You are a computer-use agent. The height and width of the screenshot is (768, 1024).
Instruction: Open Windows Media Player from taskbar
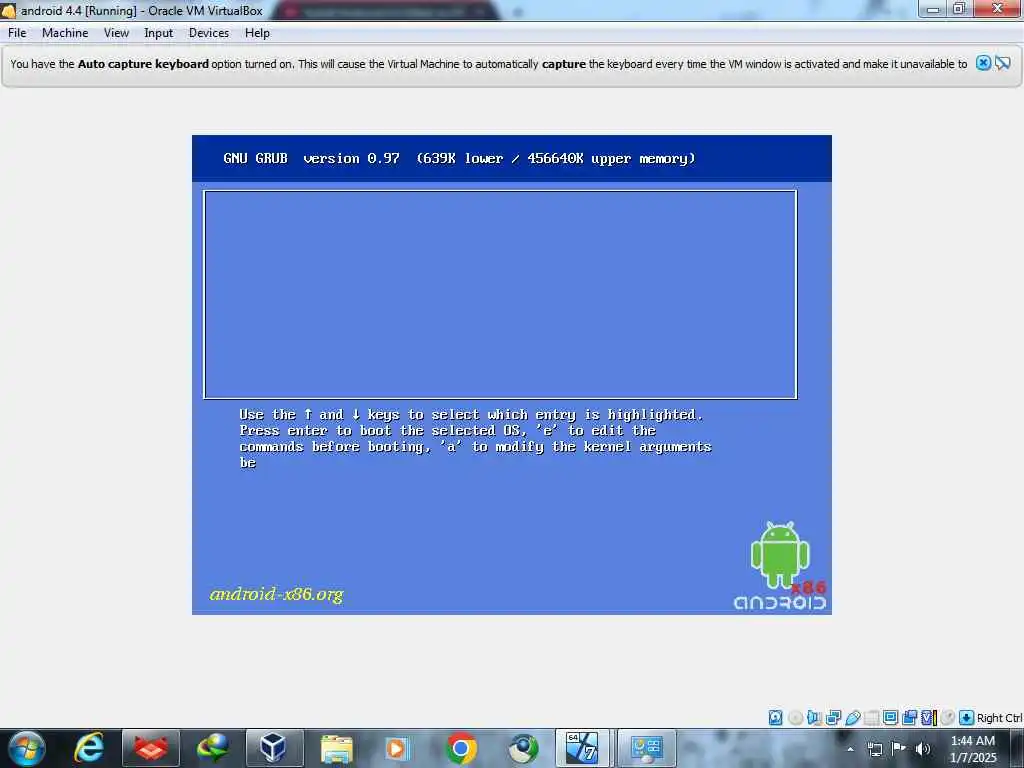point(396,748)
